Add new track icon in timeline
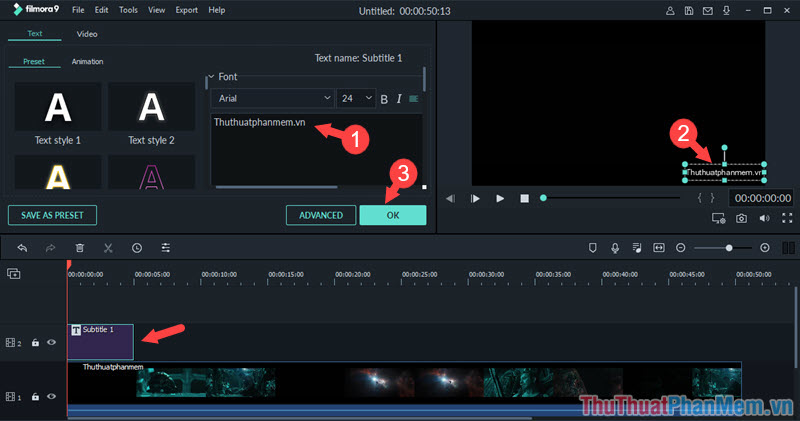800x421 pixels. (x=14, y=274)
